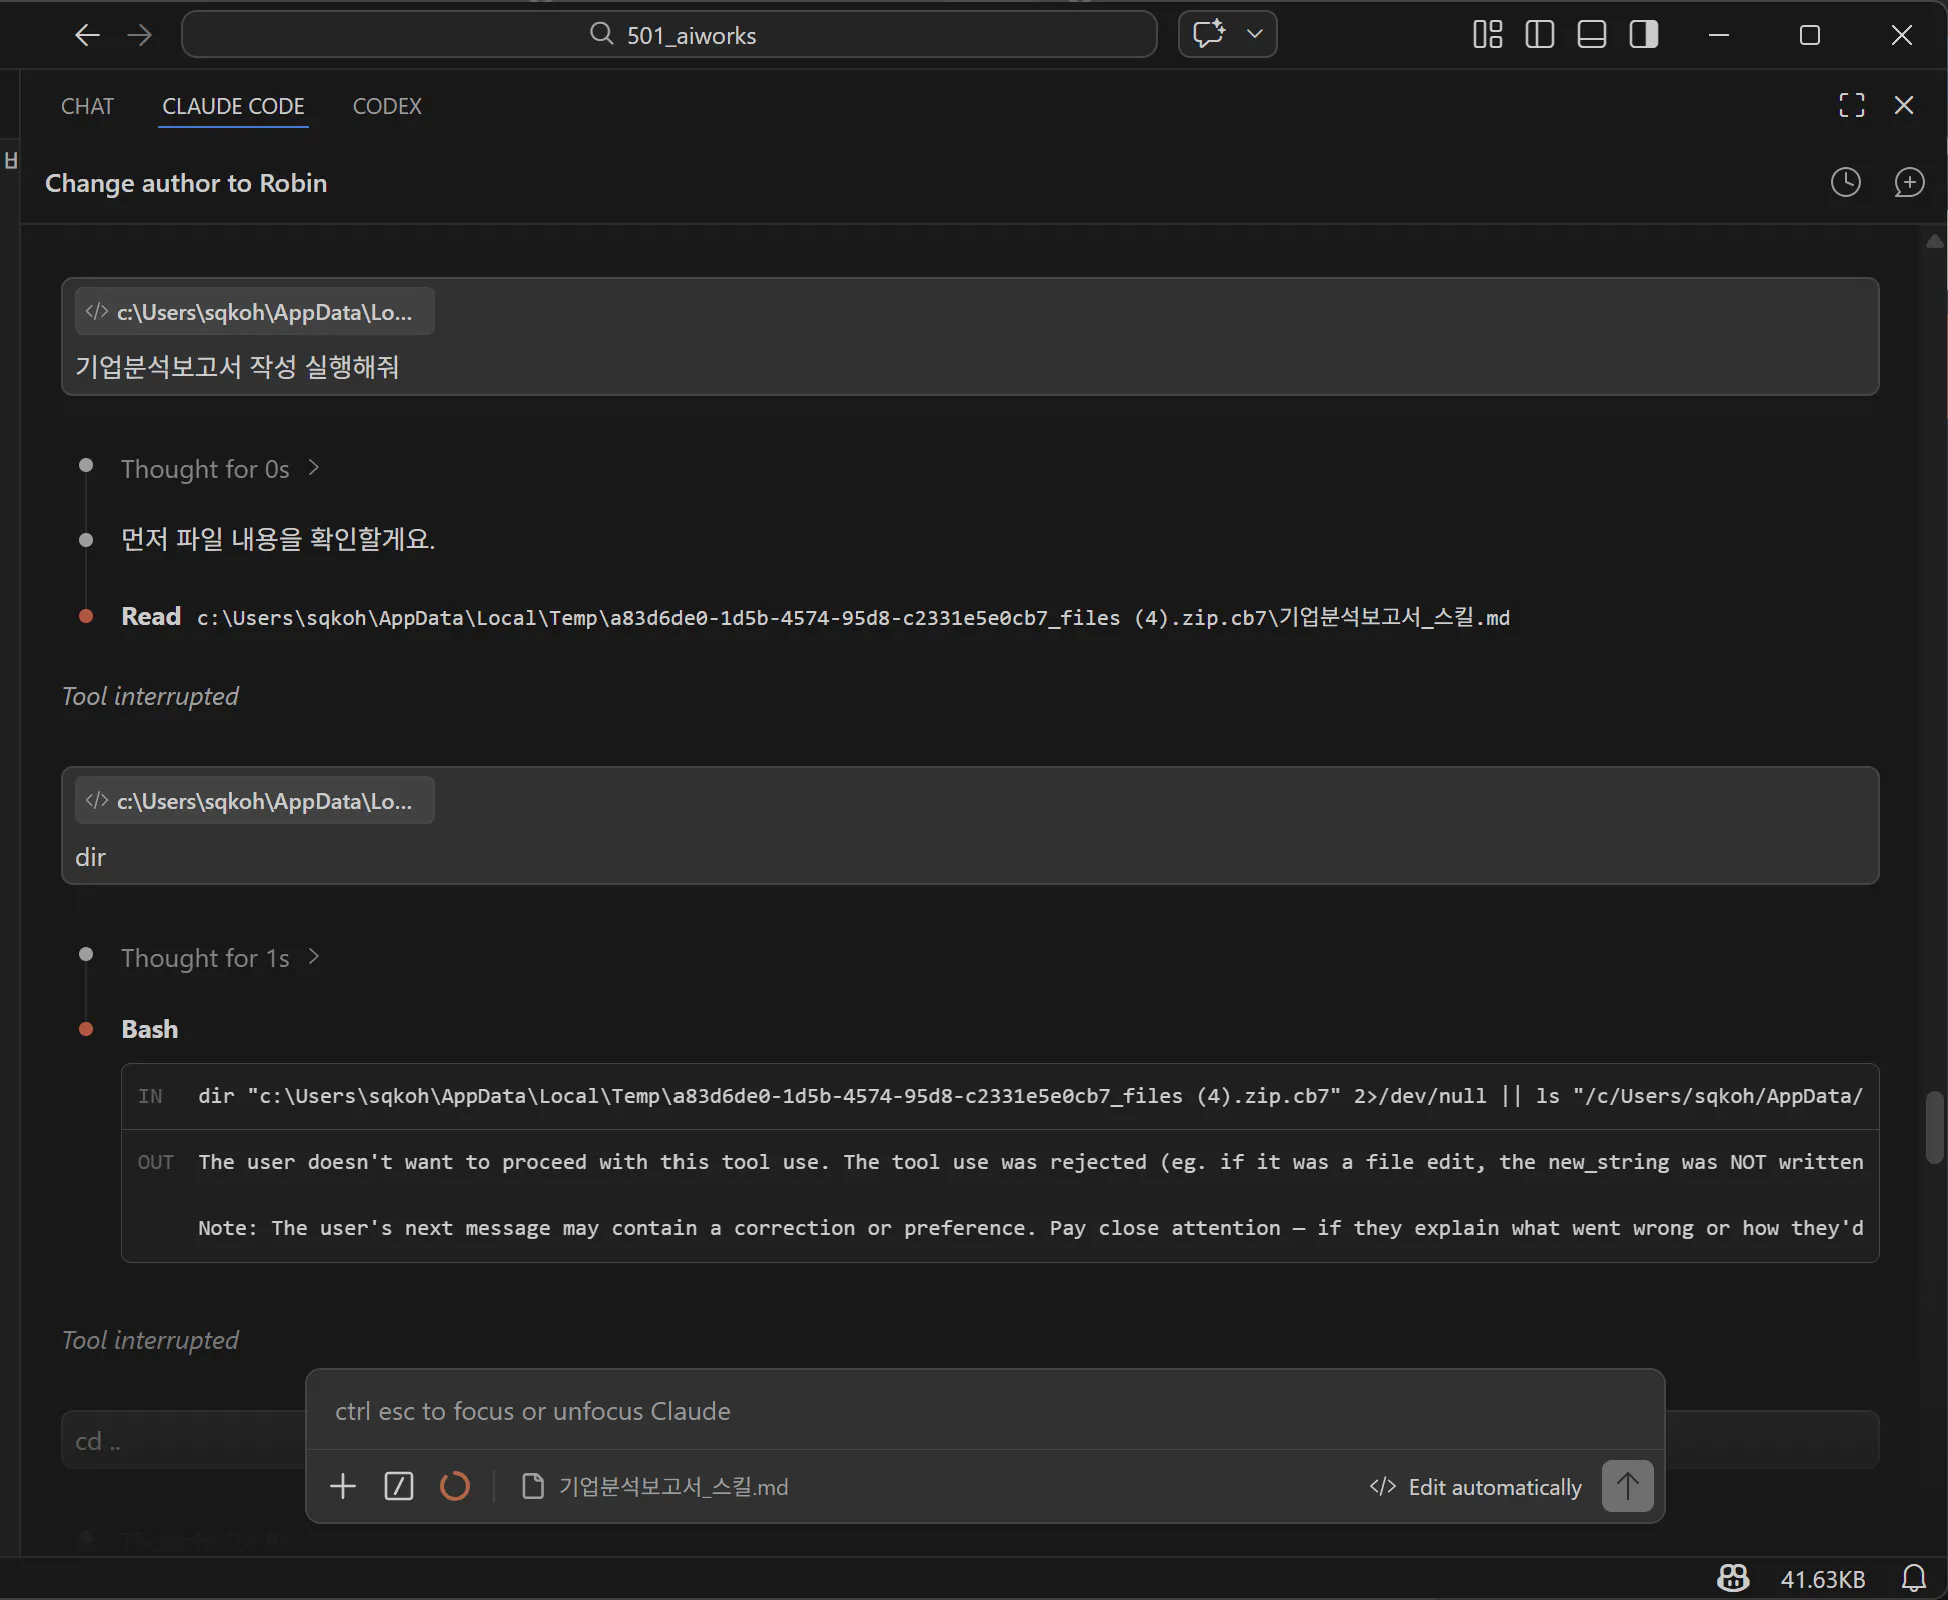Click the attached 기업분석보고서_스킬.md file chip
The width and height of the screenshot is (1948, 1600).
656,1487
